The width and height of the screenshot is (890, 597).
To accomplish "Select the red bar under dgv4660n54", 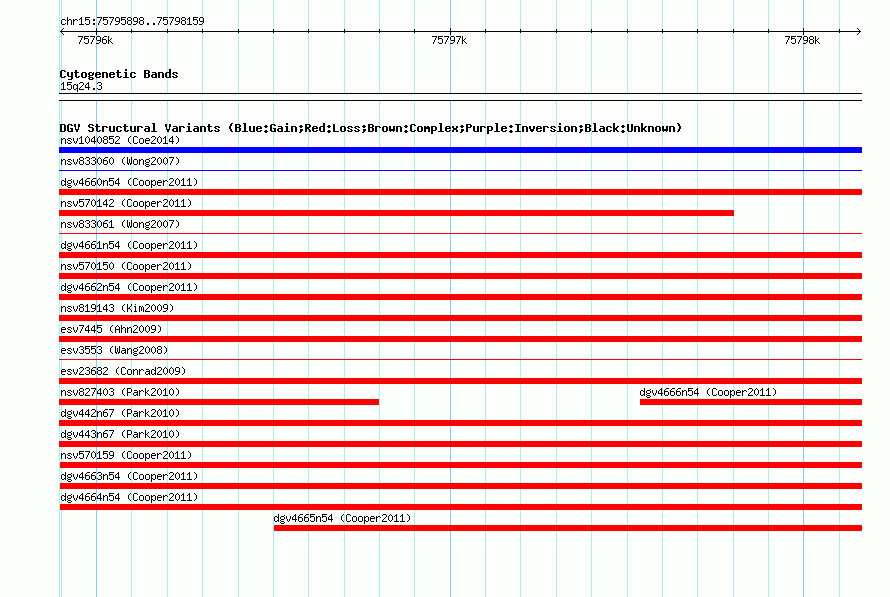I will (x=460, y=192).
